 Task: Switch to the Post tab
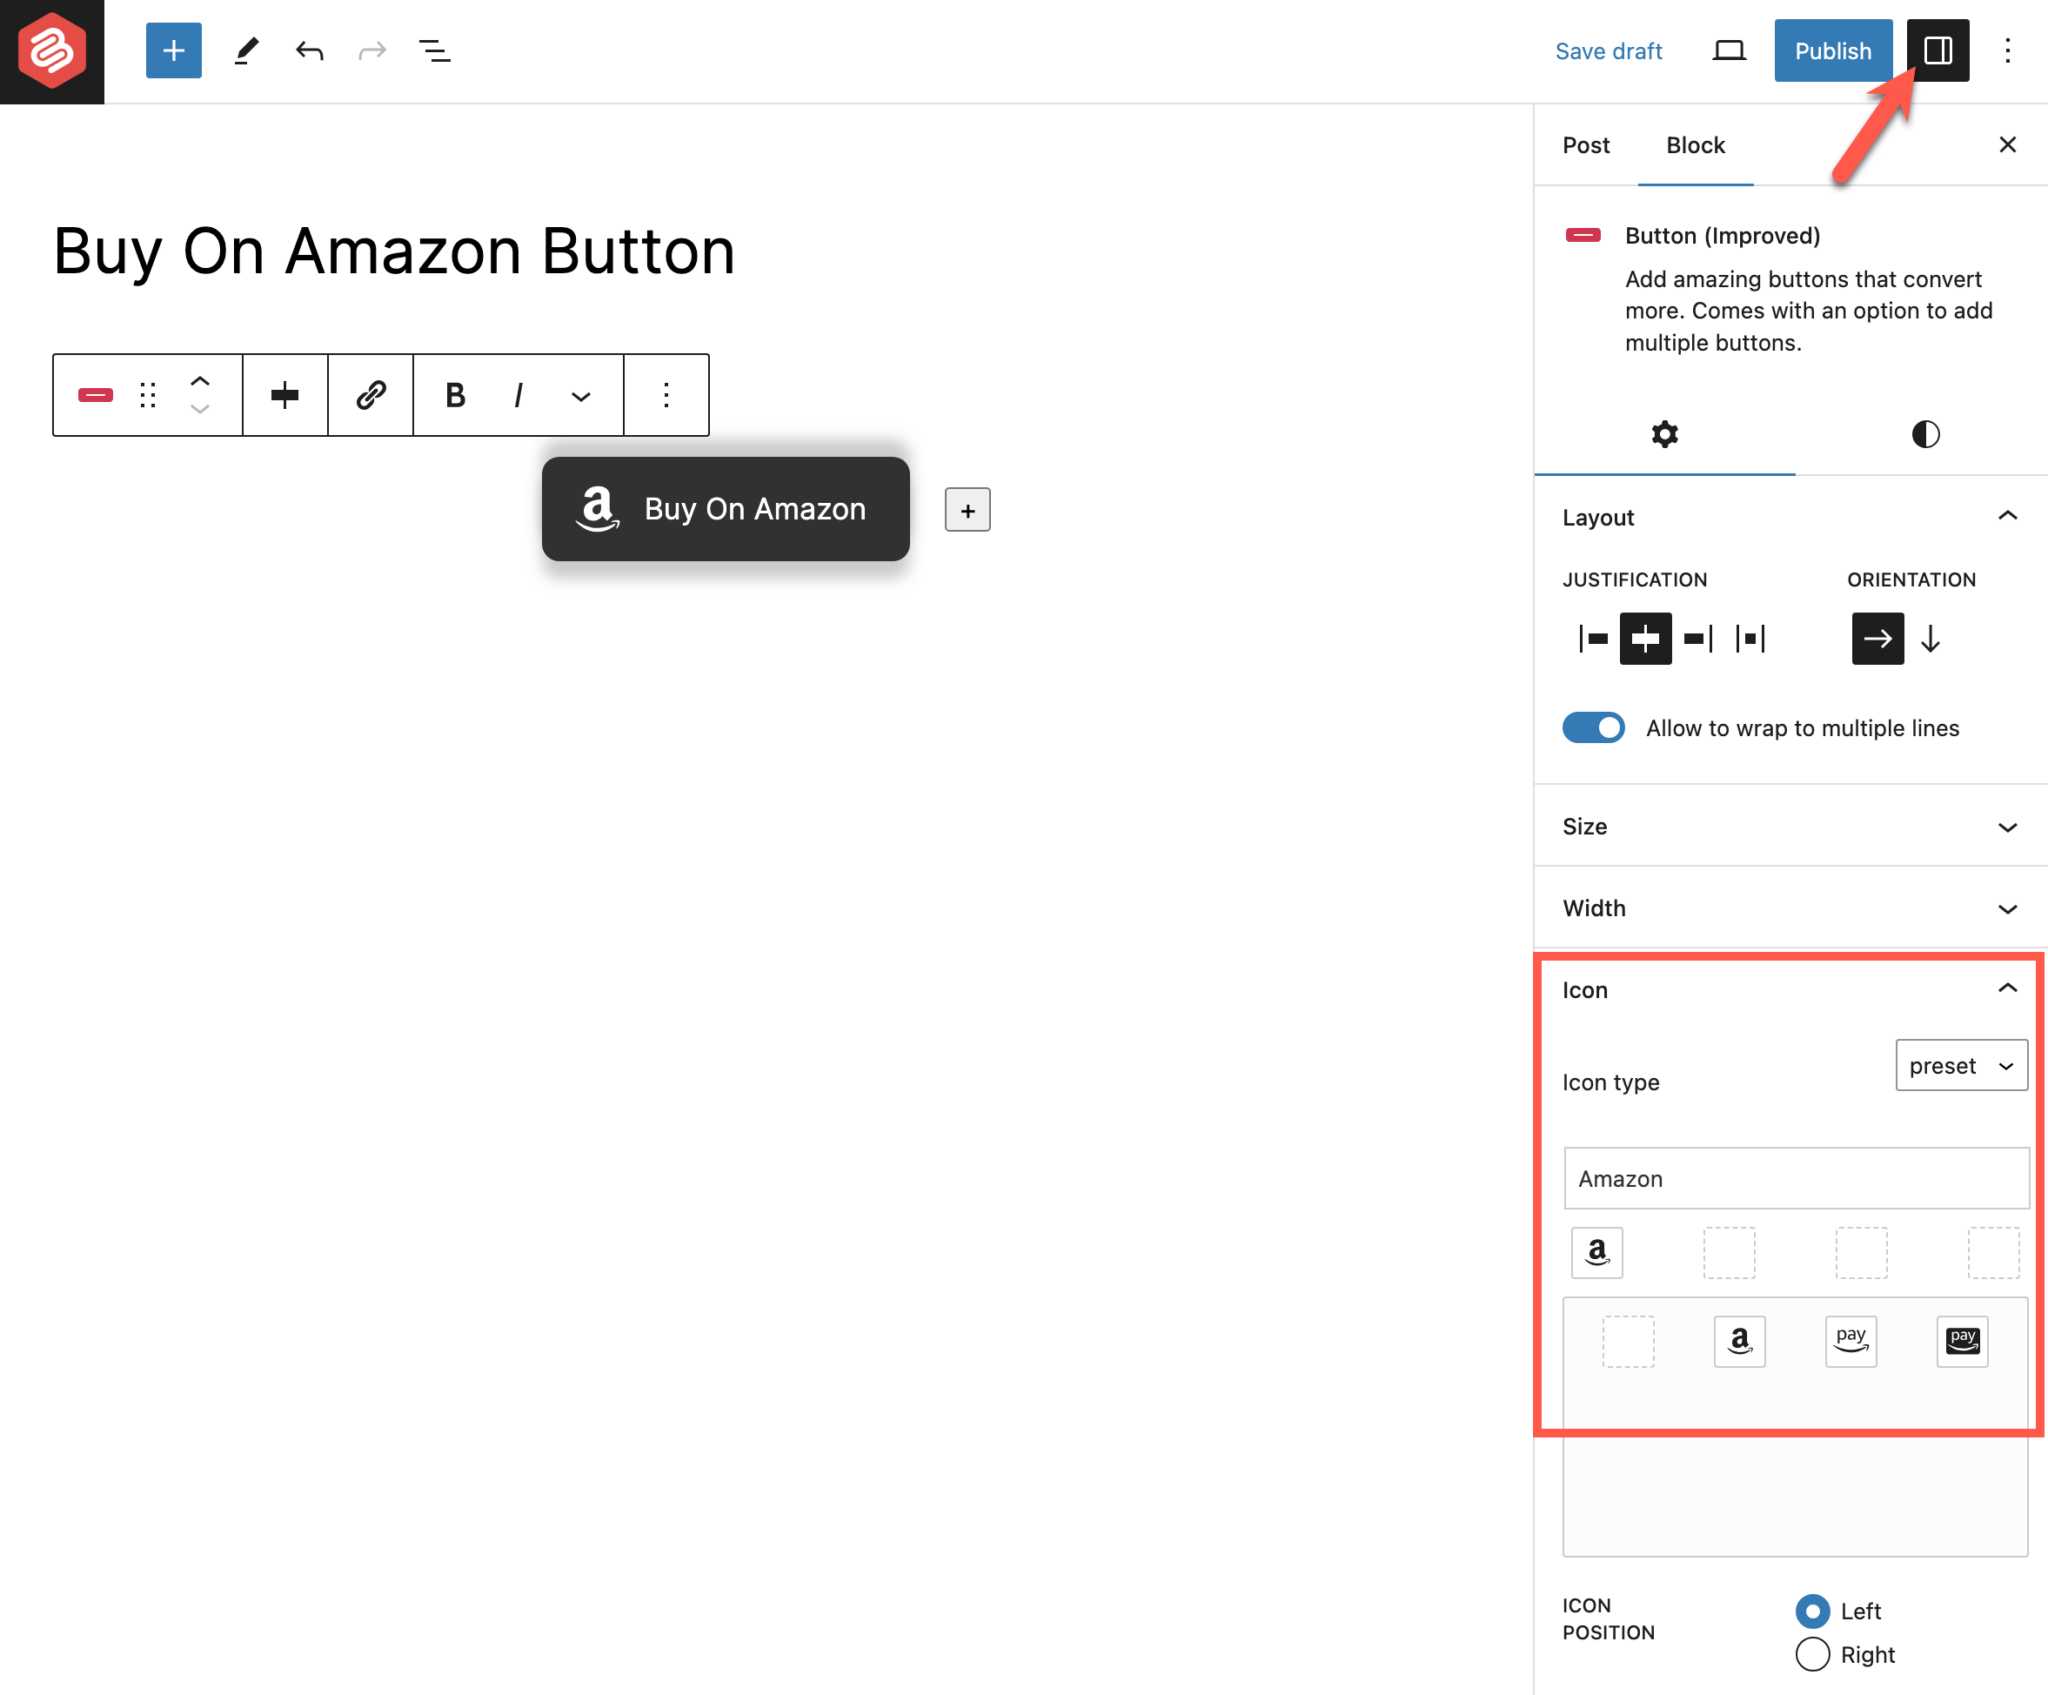(1585, 145)
